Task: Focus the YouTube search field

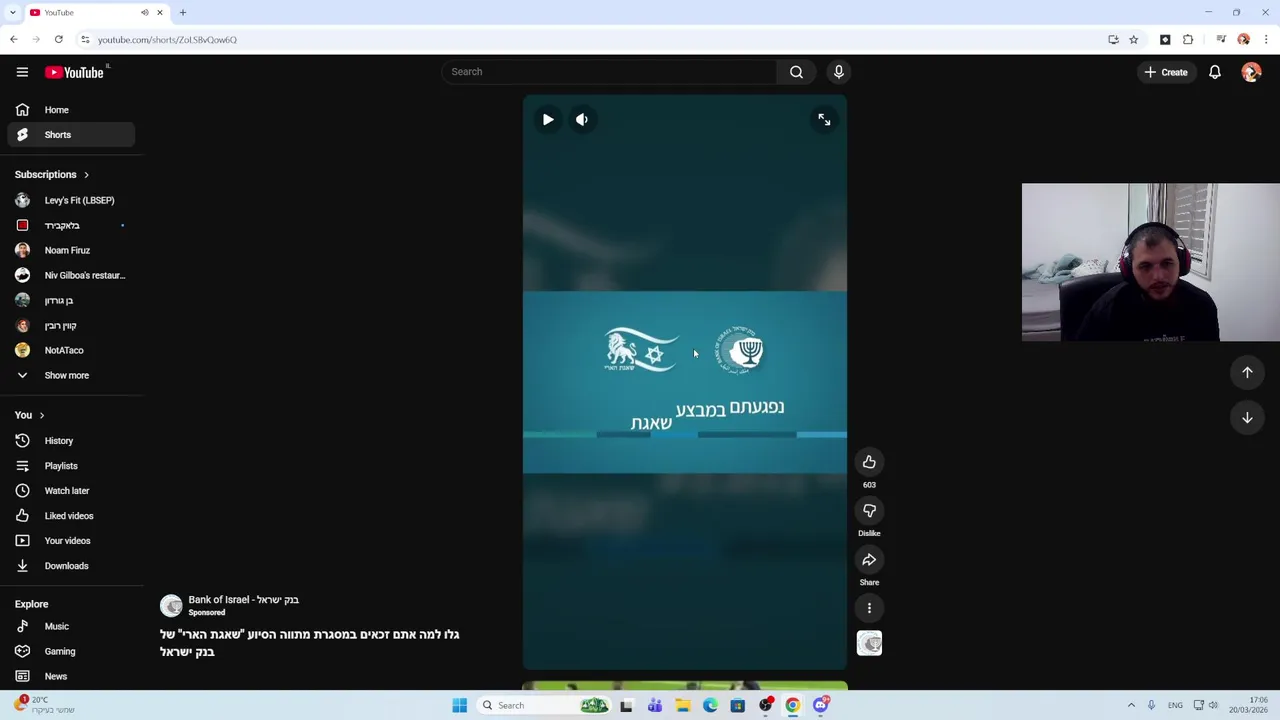Action: coord(610,72)
